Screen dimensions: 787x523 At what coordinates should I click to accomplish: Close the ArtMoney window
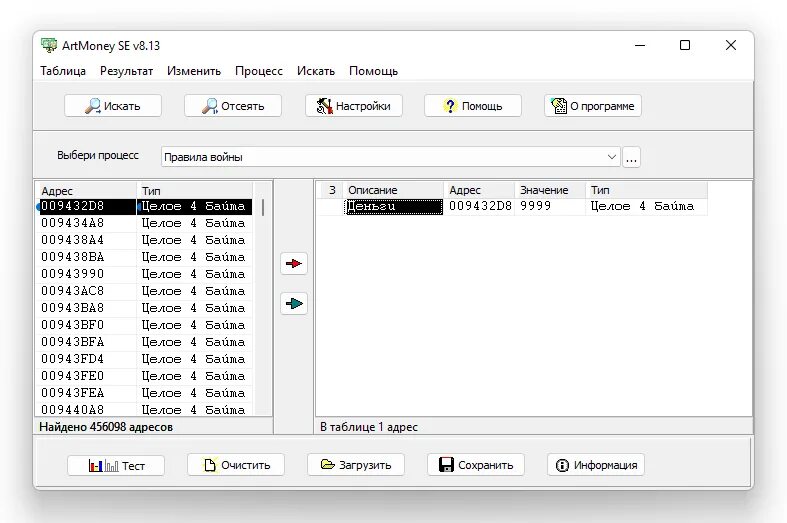(x=731, y=45)
